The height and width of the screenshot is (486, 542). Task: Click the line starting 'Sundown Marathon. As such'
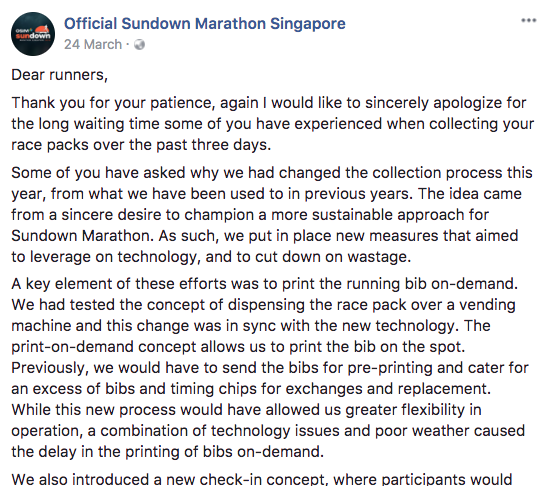click(x=265, y=236)
